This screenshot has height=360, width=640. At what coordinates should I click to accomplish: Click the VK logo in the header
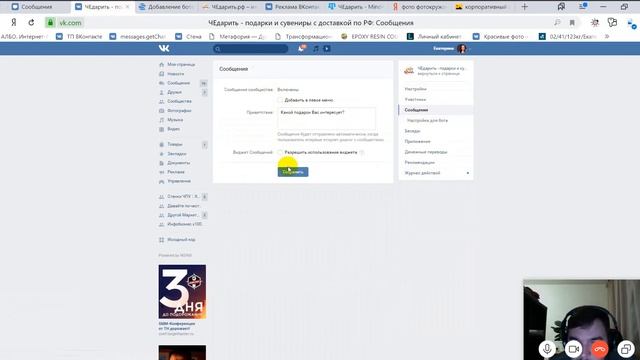click(x=164, y=49)
